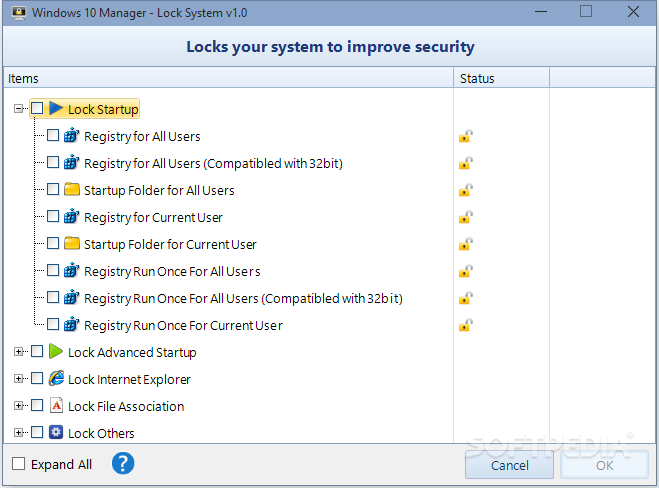The height and width of the screenshot is (488, 659).
Task: Enable the Lock Advanced Startup checkbox
Action: pyautogui.click(x=37, y=351)
